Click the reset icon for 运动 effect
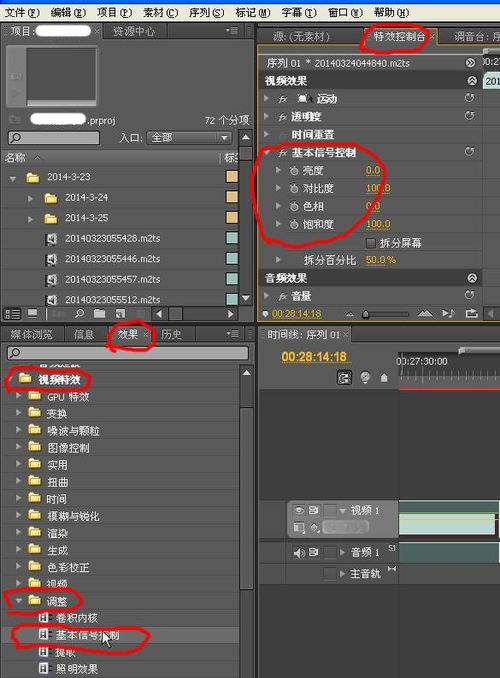Image resolution: width=500 pixels, height=678 pixels. tap(469, 98)
